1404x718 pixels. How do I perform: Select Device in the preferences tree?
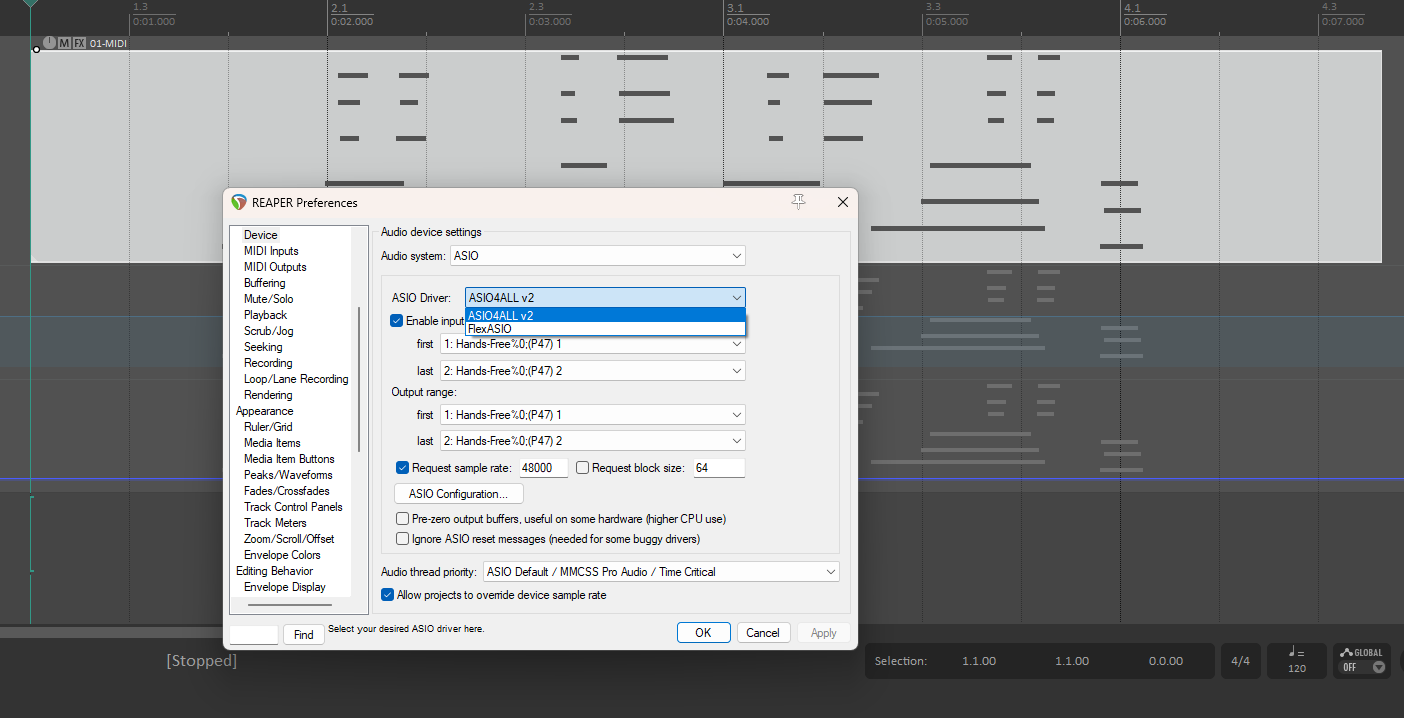point(261,235)
